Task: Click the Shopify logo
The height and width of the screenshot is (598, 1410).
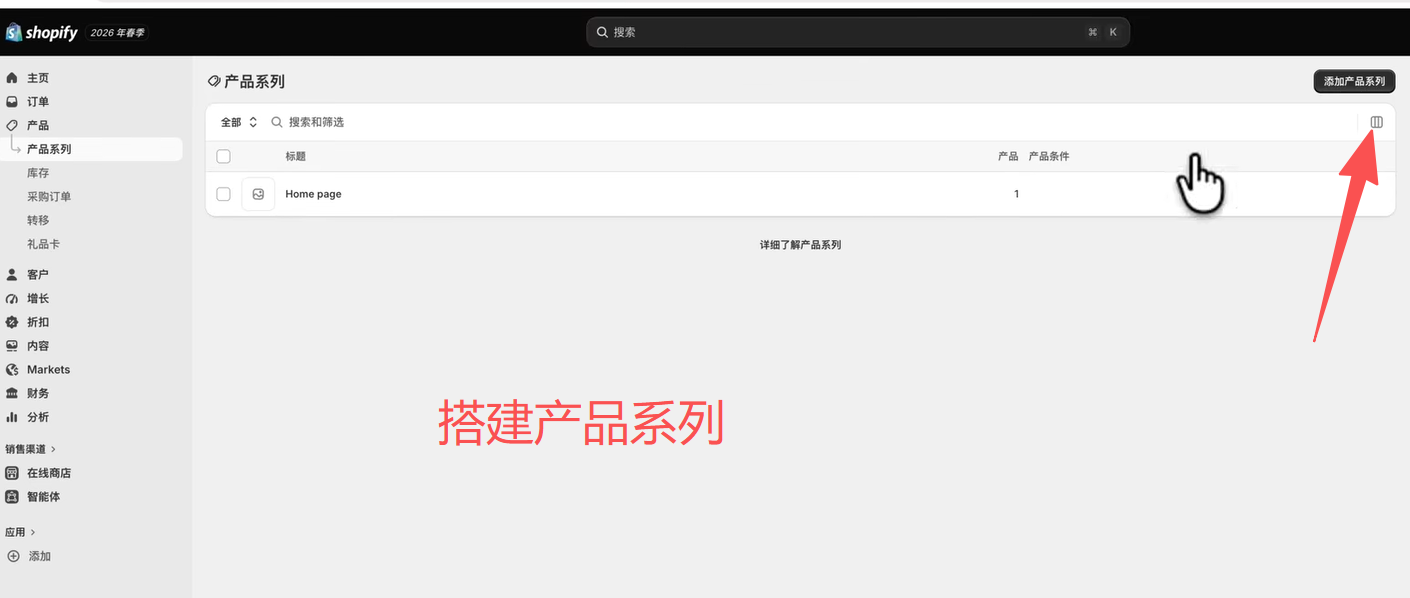Action: (42, 33)
